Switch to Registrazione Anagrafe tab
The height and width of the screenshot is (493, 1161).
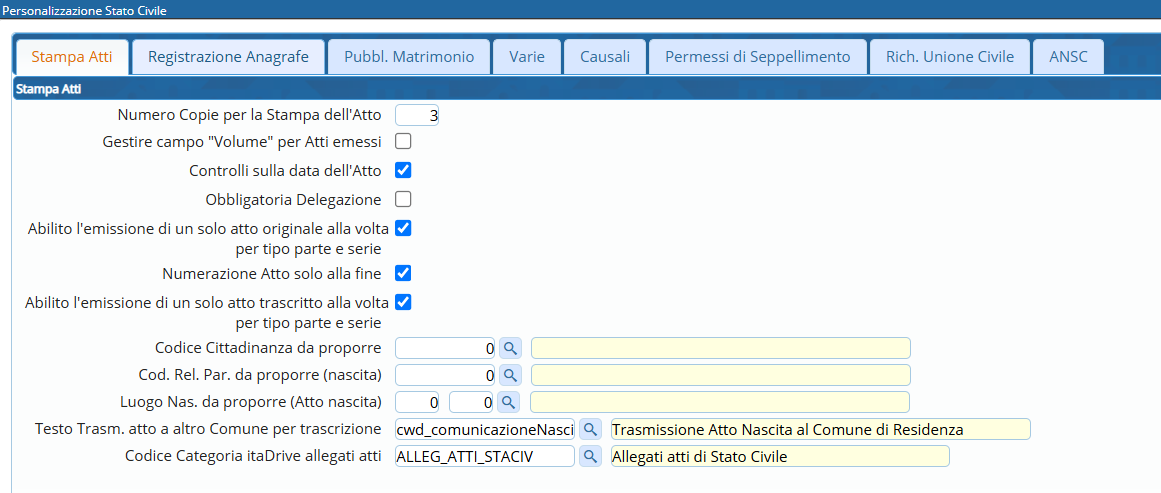pyautogui.click(x=229, y=57)
